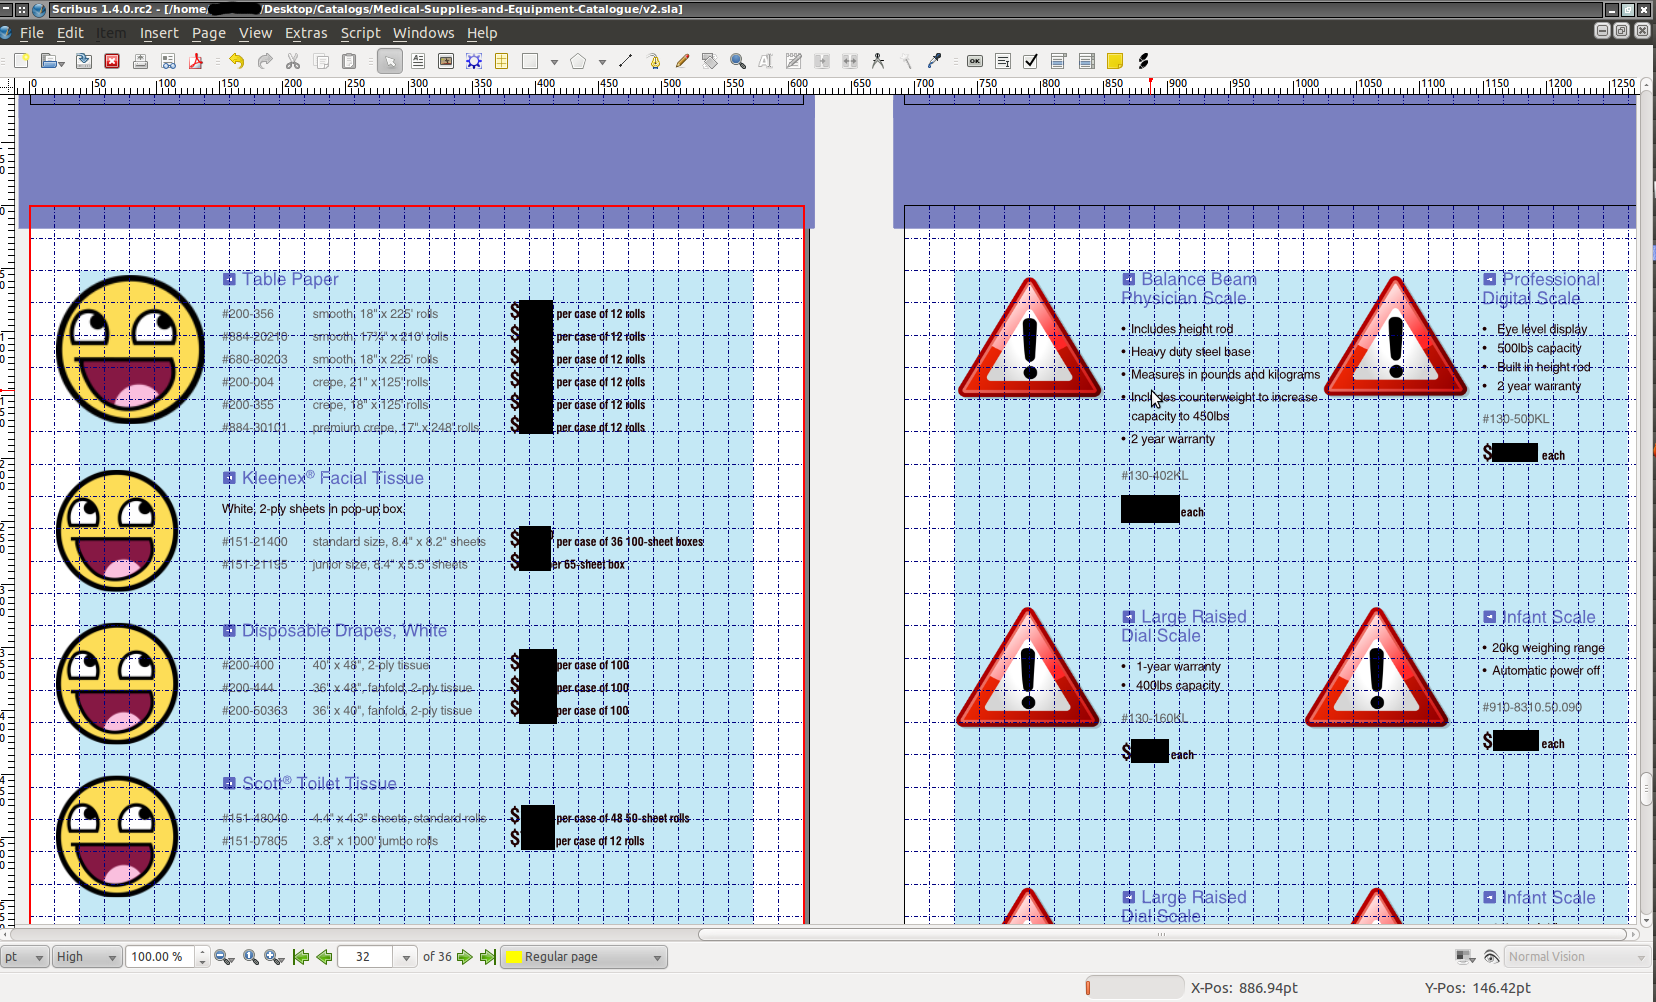Viewport: 1656px width, 1002px height.
Task: Click the Save as PDF icon
Action: (x=196, y=61)
